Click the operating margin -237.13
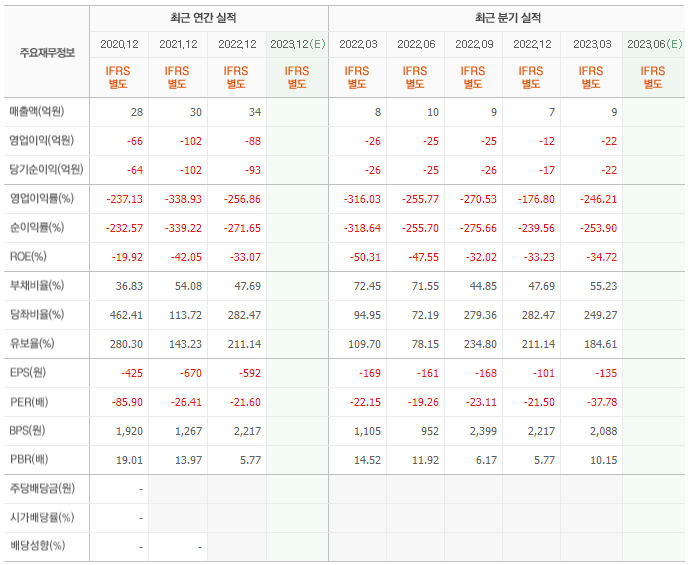Viewport: 691px width, 565px height. pos(125,199)
